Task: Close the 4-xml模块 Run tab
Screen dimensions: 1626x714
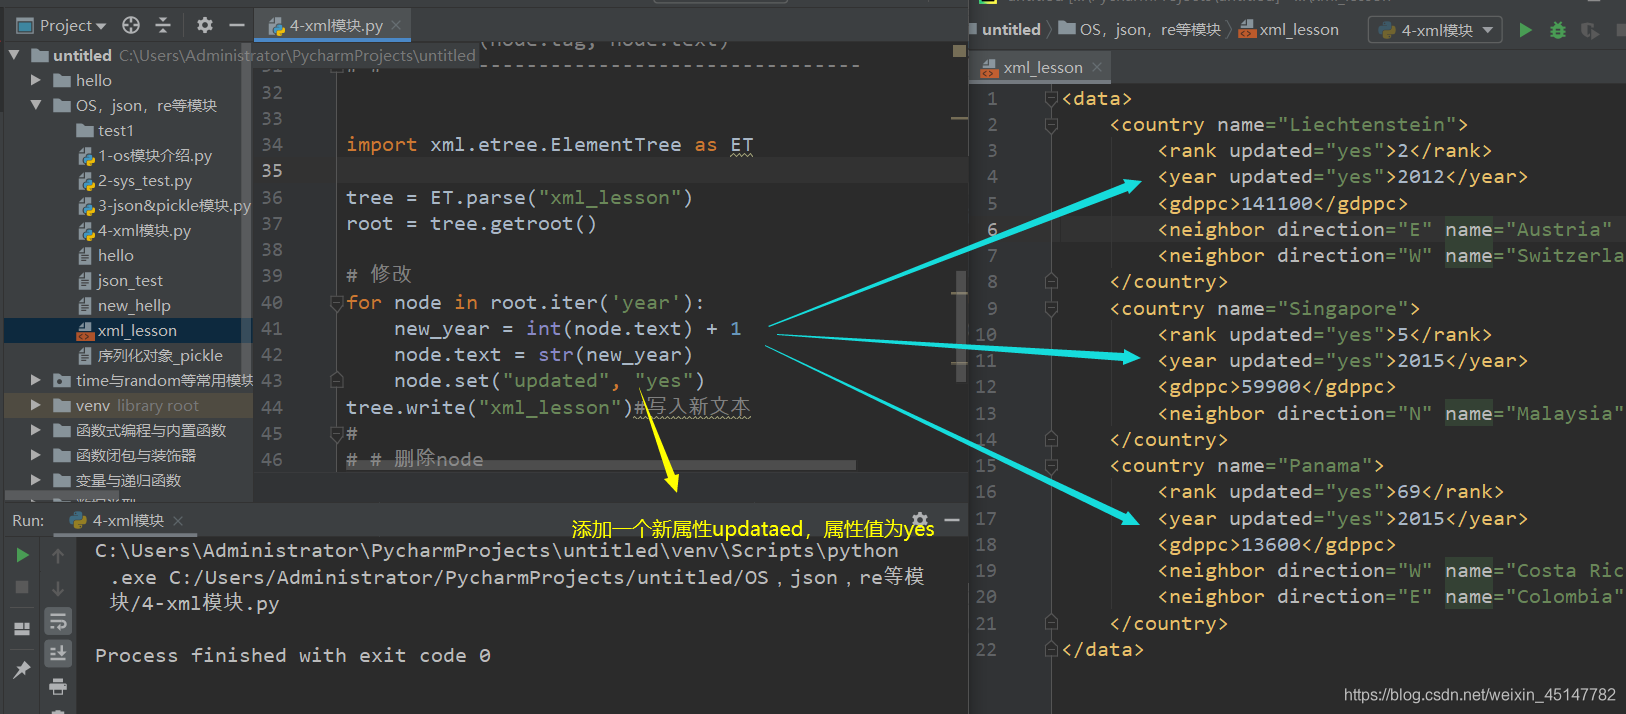Action: (x=178, y=520)
